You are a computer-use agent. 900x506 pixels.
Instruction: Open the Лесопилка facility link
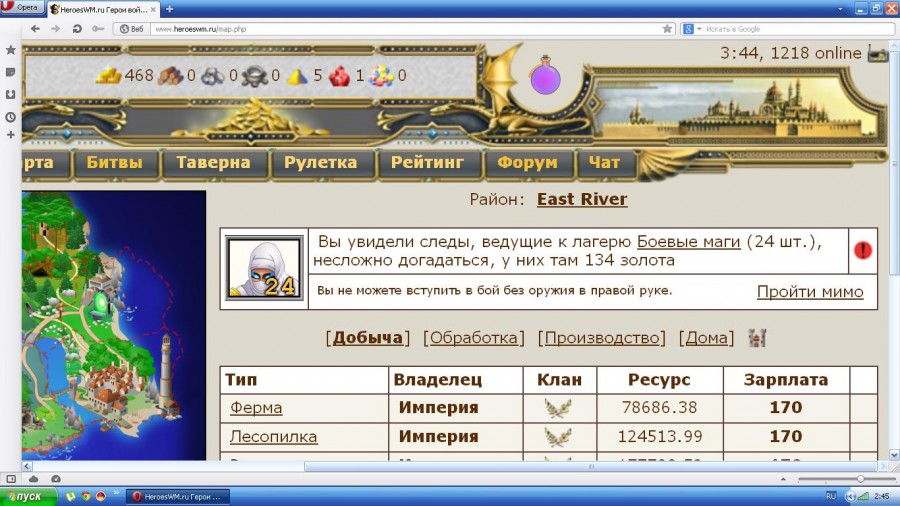tap(273, 437)
